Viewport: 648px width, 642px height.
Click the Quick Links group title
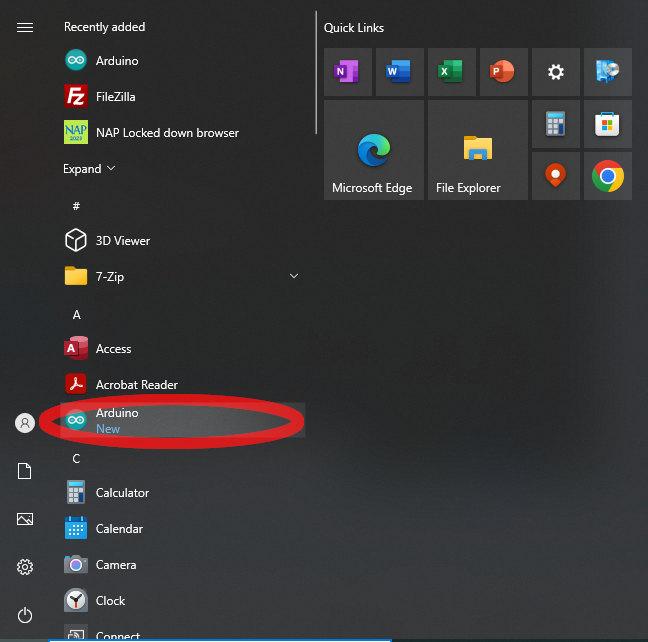pyautogui.click(x=354, y=28)
